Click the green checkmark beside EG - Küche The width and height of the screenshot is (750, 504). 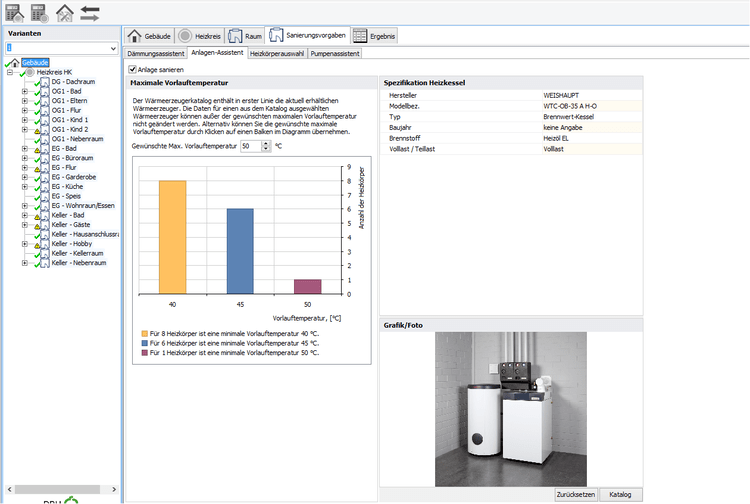36,187
